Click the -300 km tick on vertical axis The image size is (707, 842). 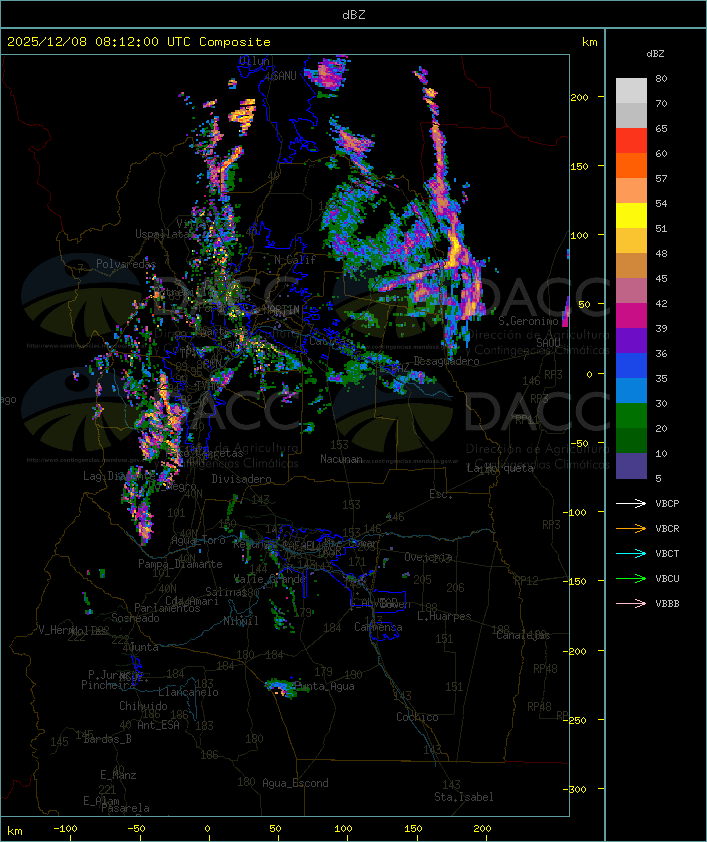pyautogui.click(x=577, y=789)
